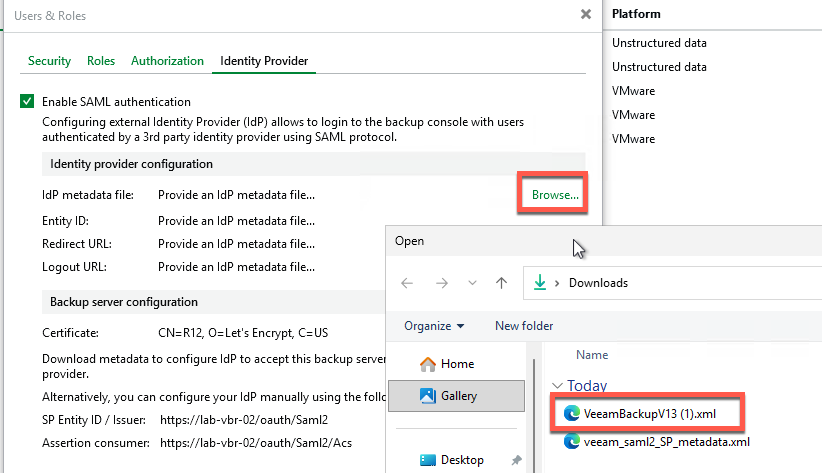Screen dimensions: 822x473
Task: Select Gallery in the navigation pane
Action: (459, 396)
